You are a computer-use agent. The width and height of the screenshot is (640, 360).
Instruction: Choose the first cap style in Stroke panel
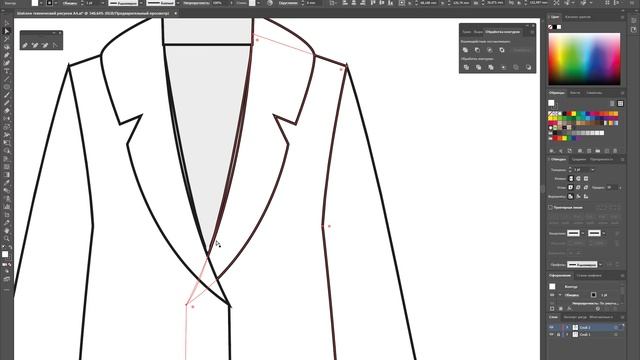[x=571, y=178]
